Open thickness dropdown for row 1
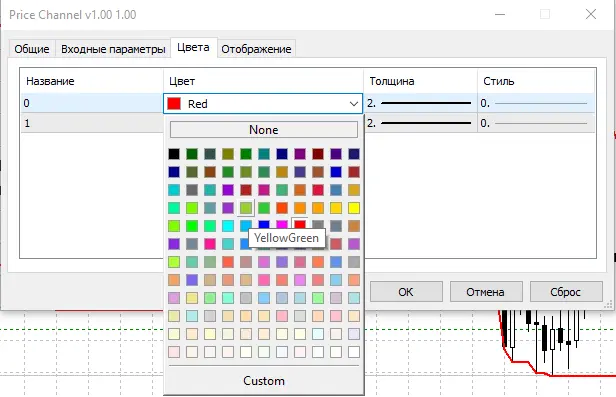 pos(420,123)
